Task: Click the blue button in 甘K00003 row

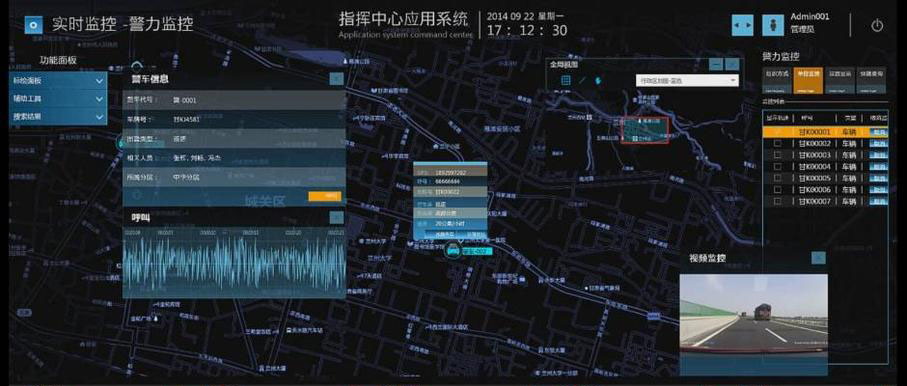Action: (x=878, y=155)
